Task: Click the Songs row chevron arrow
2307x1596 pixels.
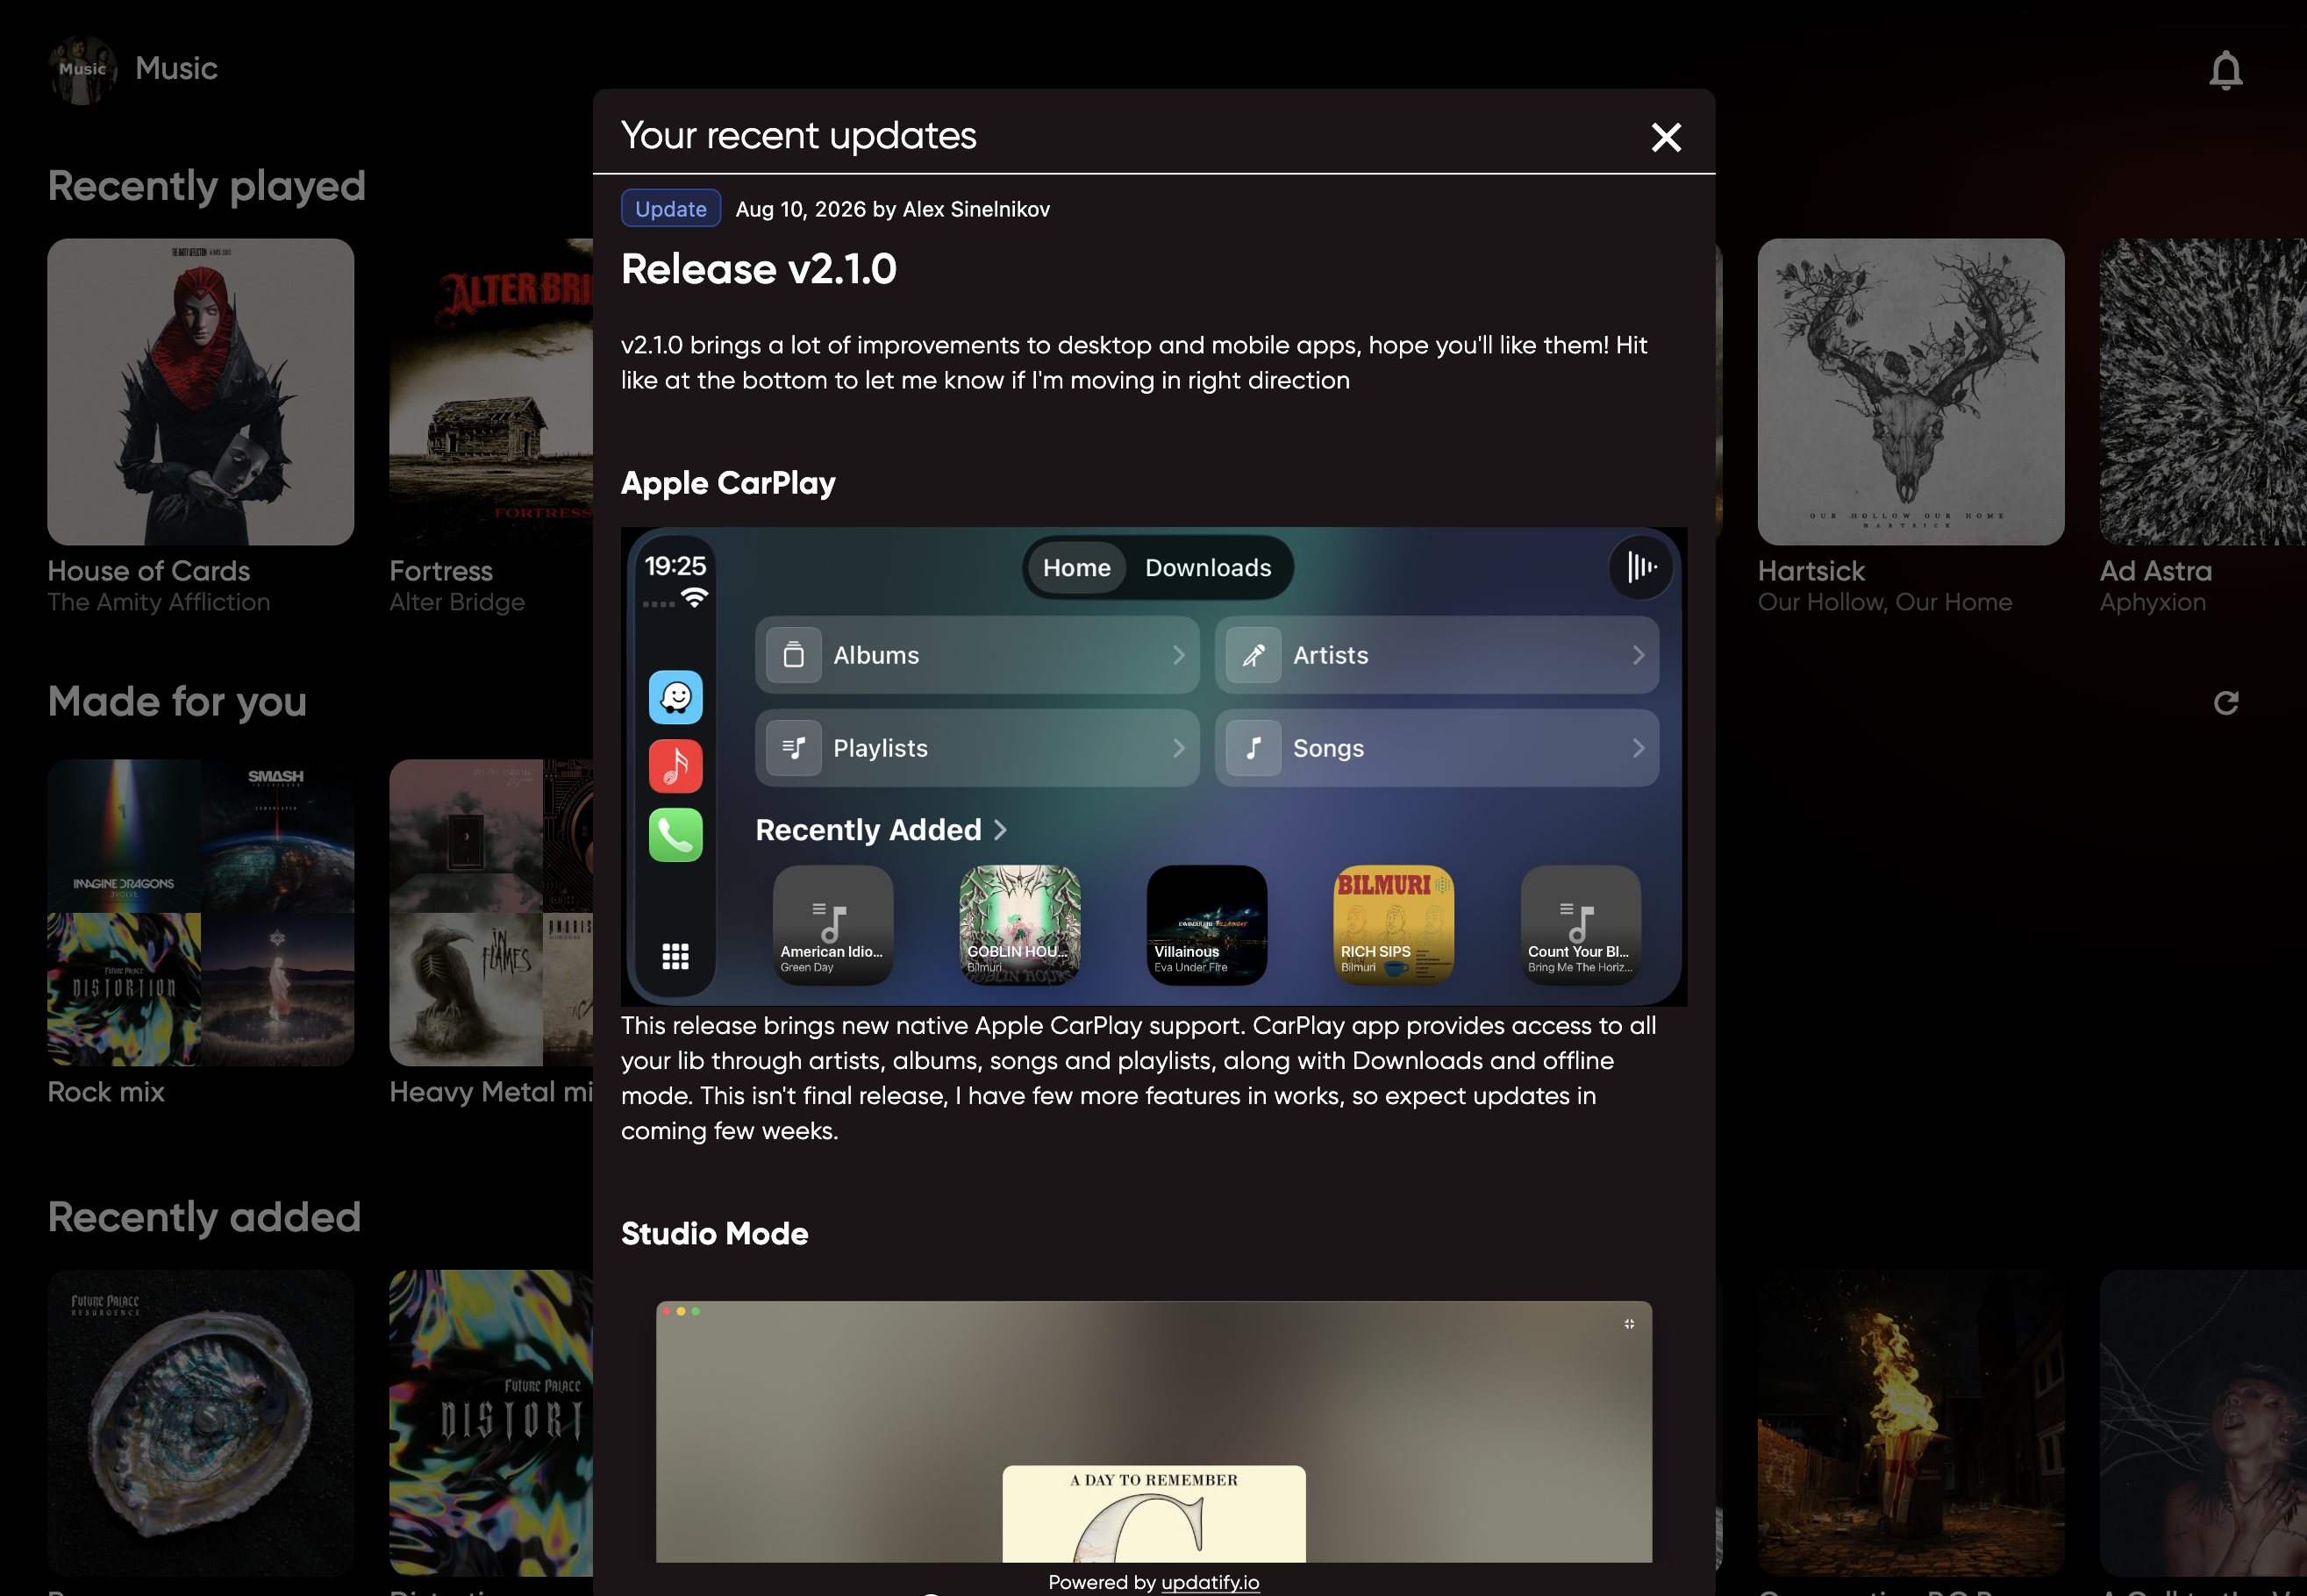Action: (1638, 748)
